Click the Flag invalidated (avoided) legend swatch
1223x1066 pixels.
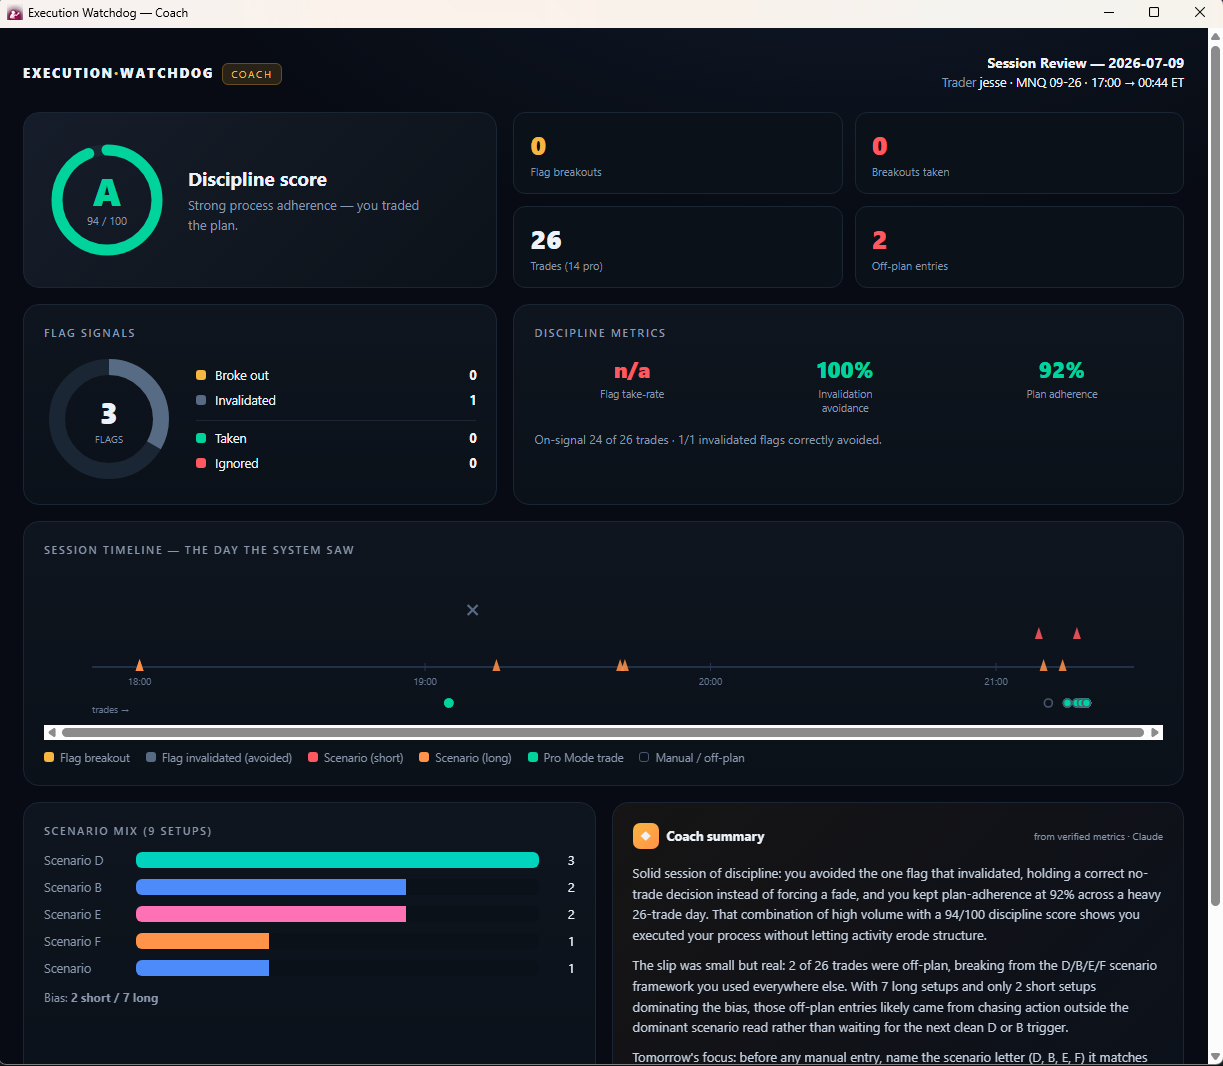[x=151, y=758]
